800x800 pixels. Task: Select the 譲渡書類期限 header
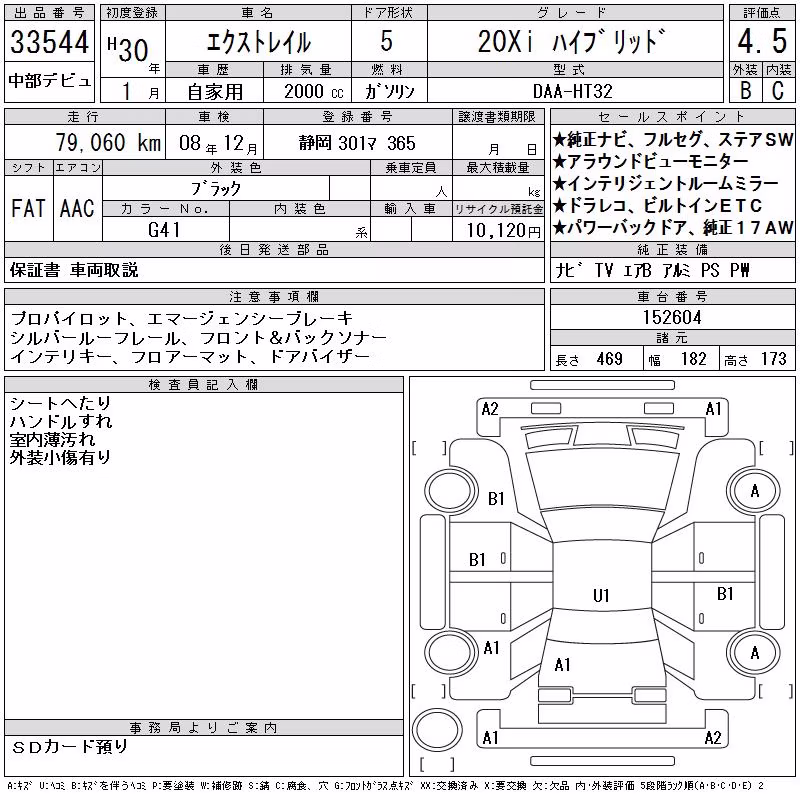click(497, 117)
